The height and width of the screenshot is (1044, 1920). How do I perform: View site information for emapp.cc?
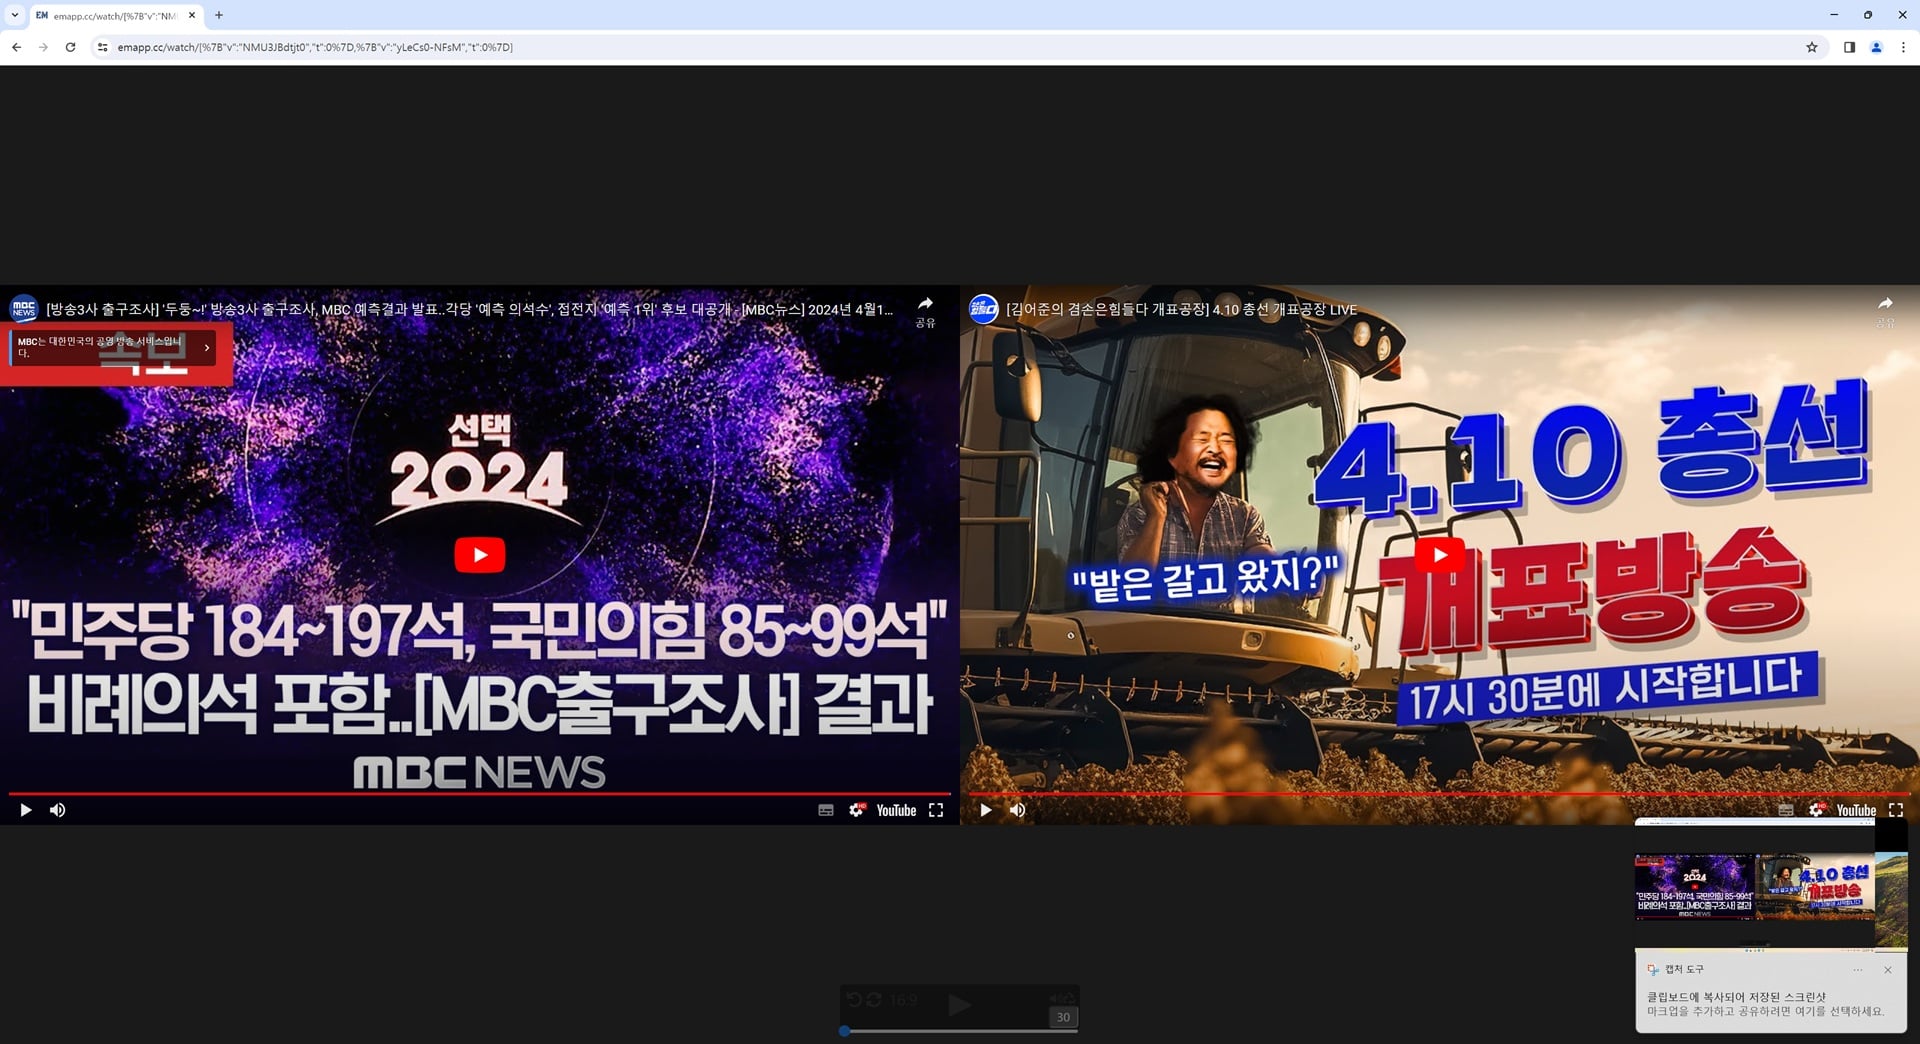(x=102, y=47)
